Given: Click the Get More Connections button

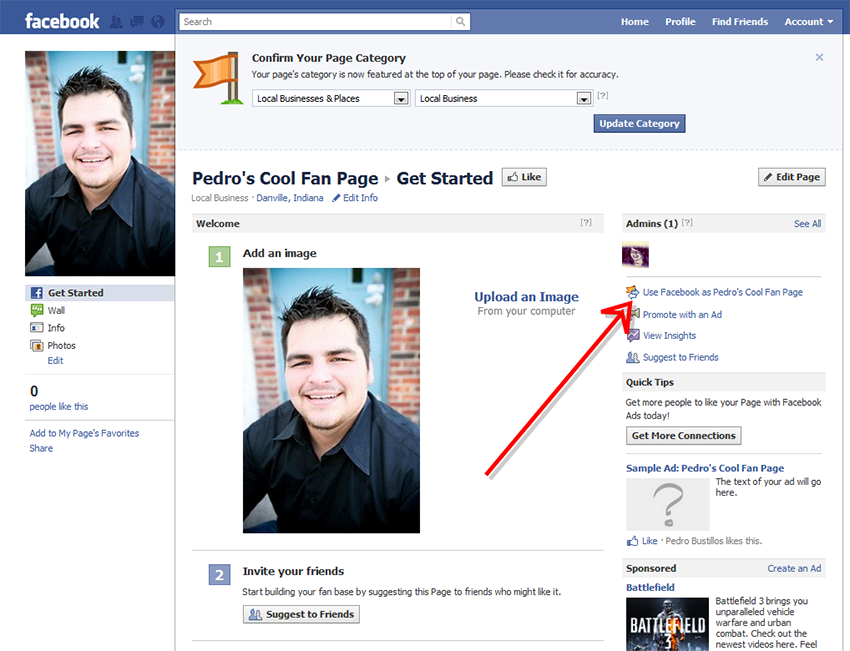Looking at the screenshot, I should pos(684,436).
